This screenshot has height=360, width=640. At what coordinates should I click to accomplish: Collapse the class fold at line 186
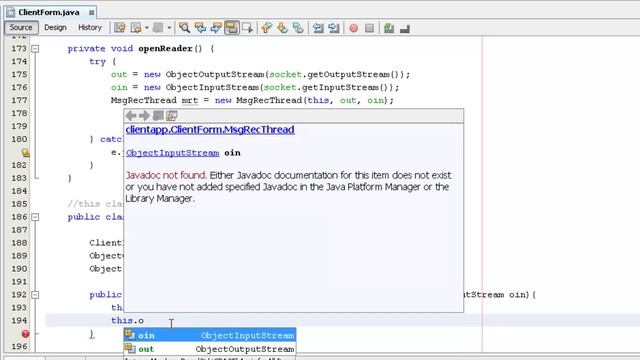click(x=36, y=217)
